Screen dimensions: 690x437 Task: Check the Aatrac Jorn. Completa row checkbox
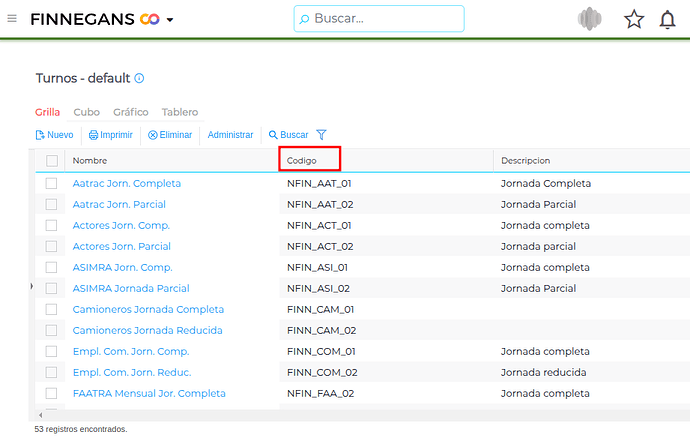tap(51, 183)
